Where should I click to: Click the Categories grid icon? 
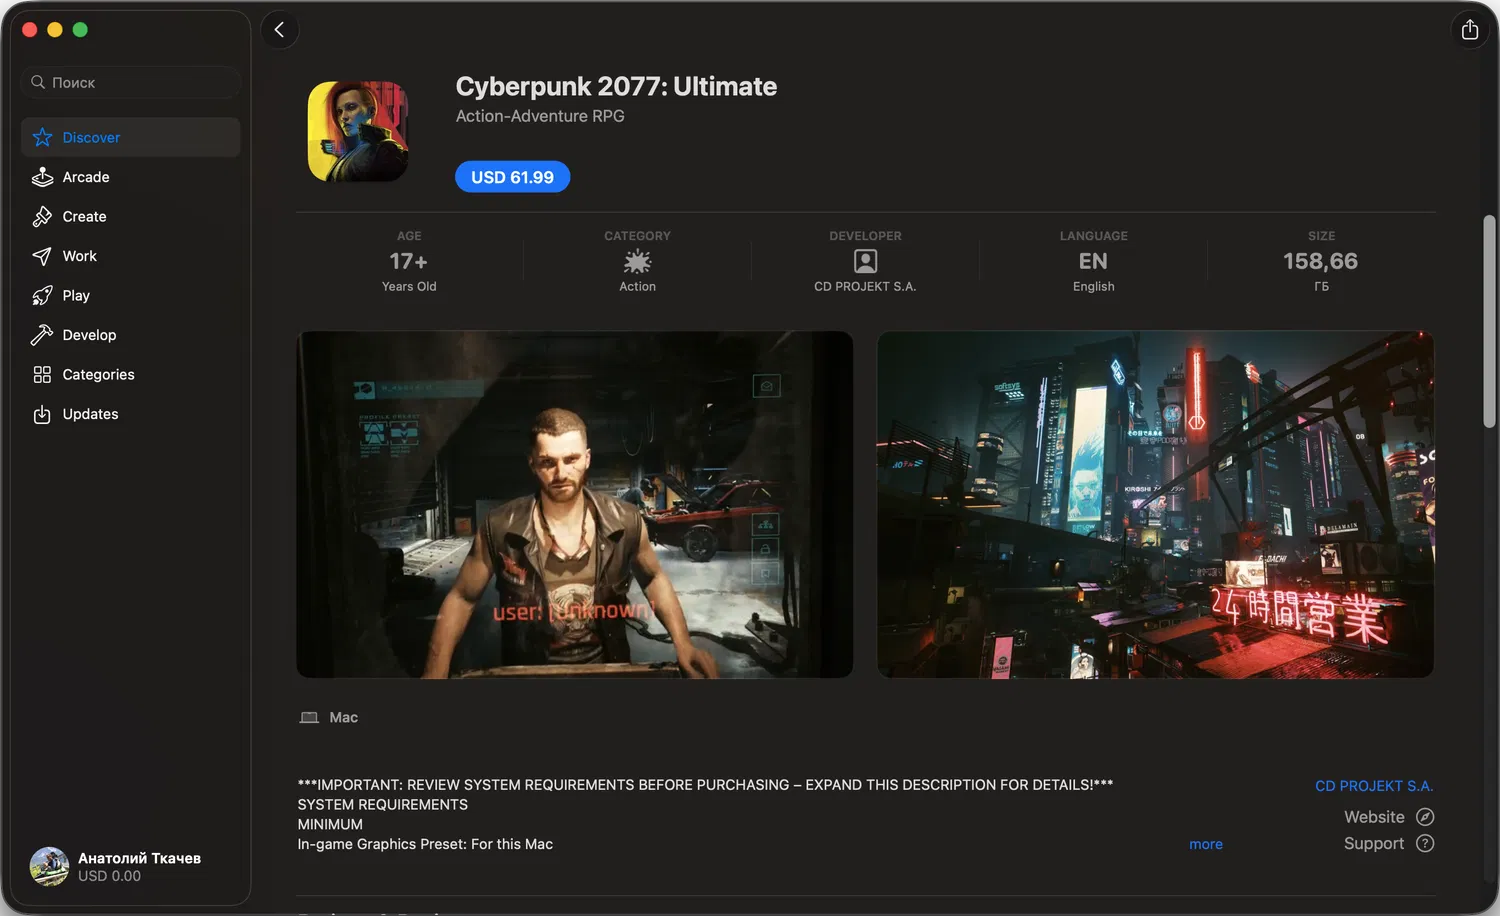[x=42, y=374]
